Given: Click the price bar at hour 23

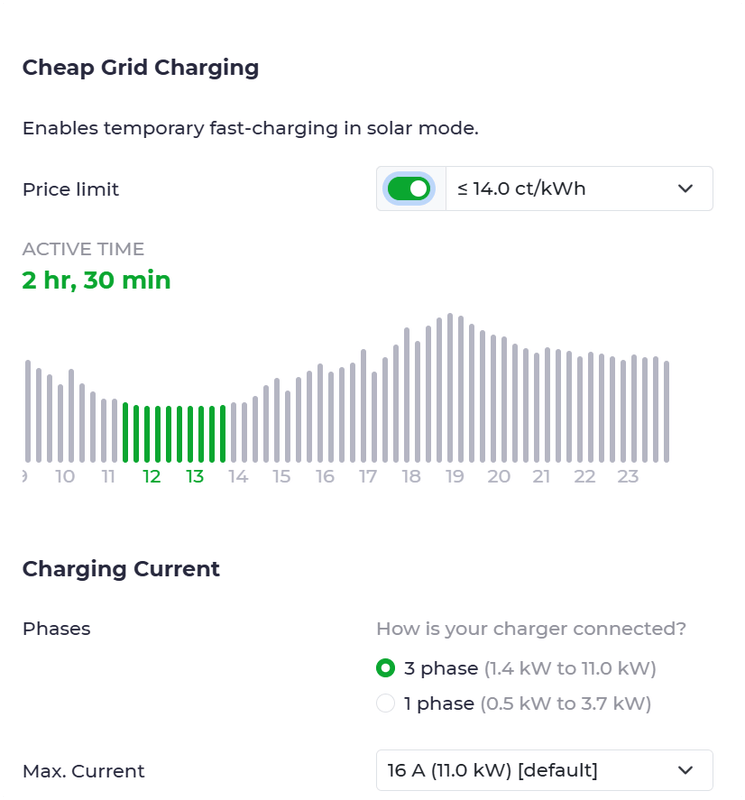Looking at the screenshot, I should tap(623, 411).
